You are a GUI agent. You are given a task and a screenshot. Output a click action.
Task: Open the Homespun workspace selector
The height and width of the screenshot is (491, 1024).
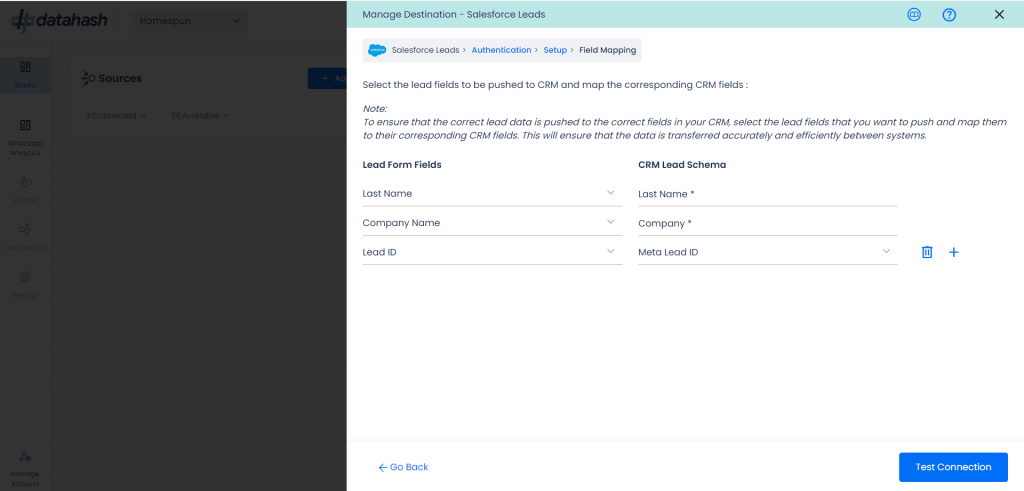[x=189, y=21]
